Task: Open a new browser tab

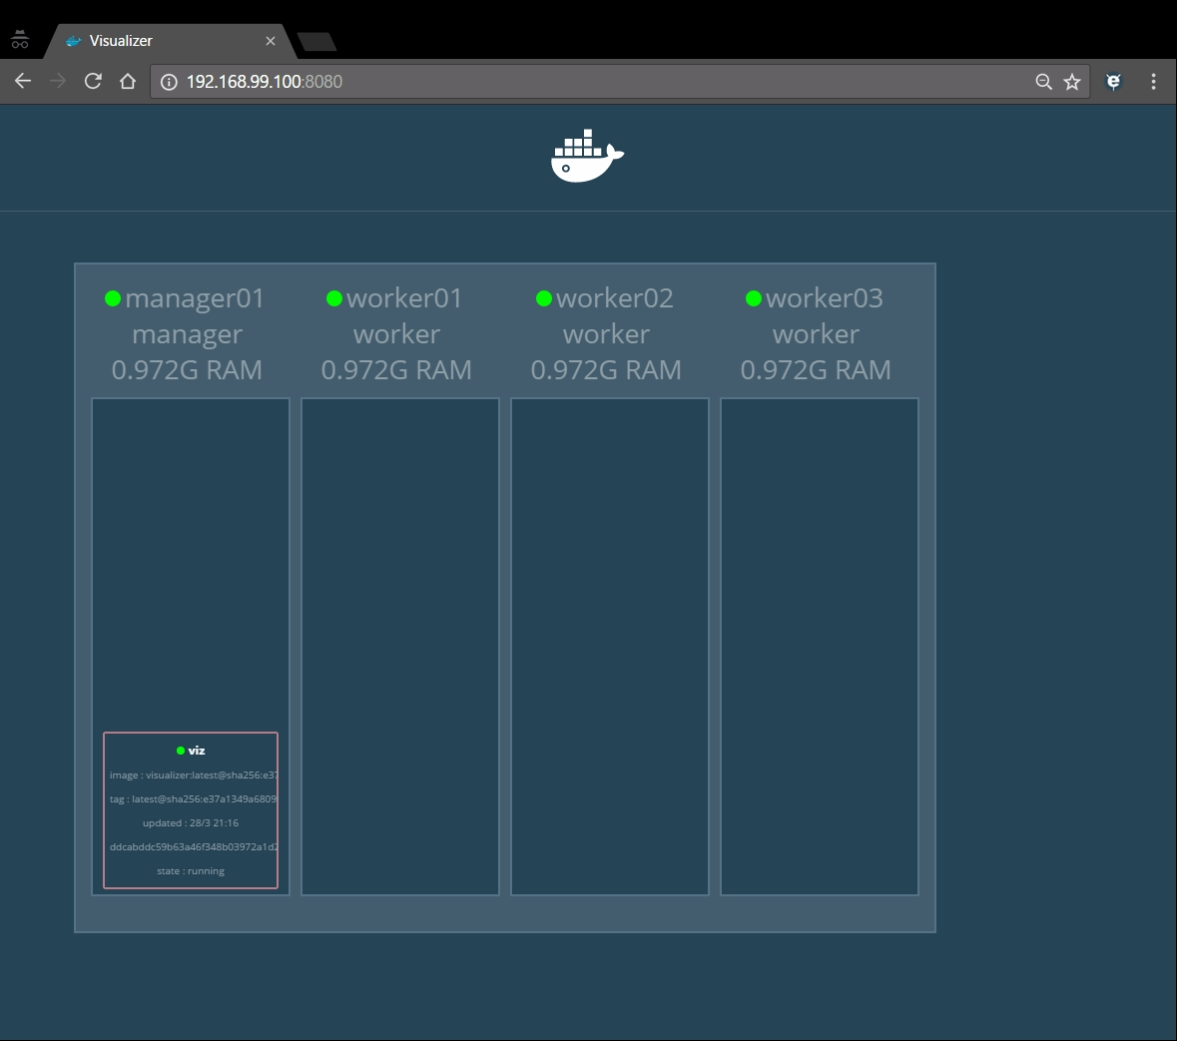Action: click(x=317, y=42)
